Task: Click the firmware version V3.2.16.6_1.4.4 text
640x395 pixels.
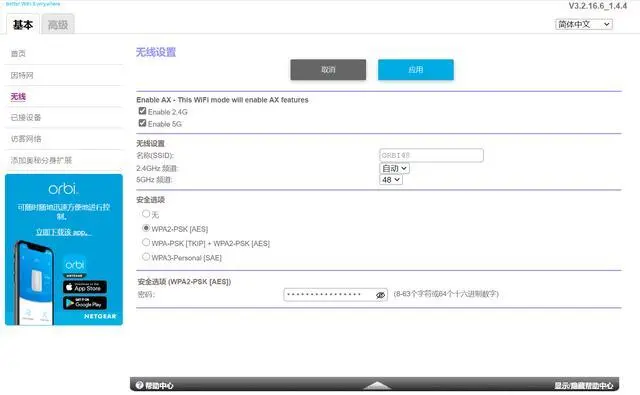Action: (x=598, y=6)
